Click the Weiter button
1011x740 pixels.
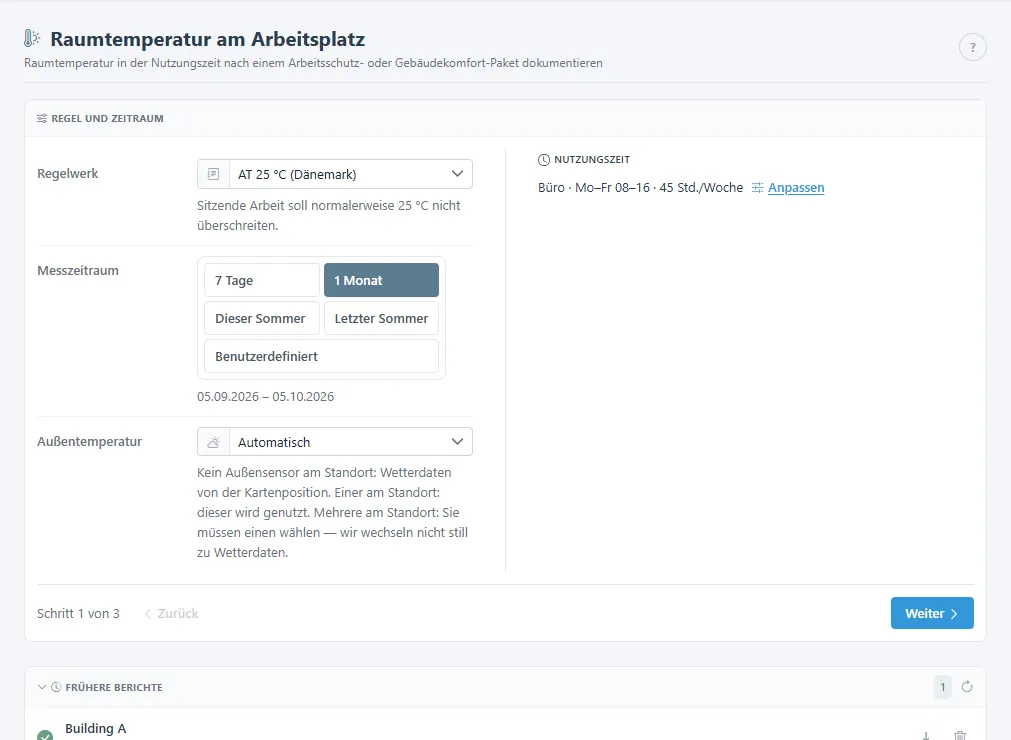(932, 613)
